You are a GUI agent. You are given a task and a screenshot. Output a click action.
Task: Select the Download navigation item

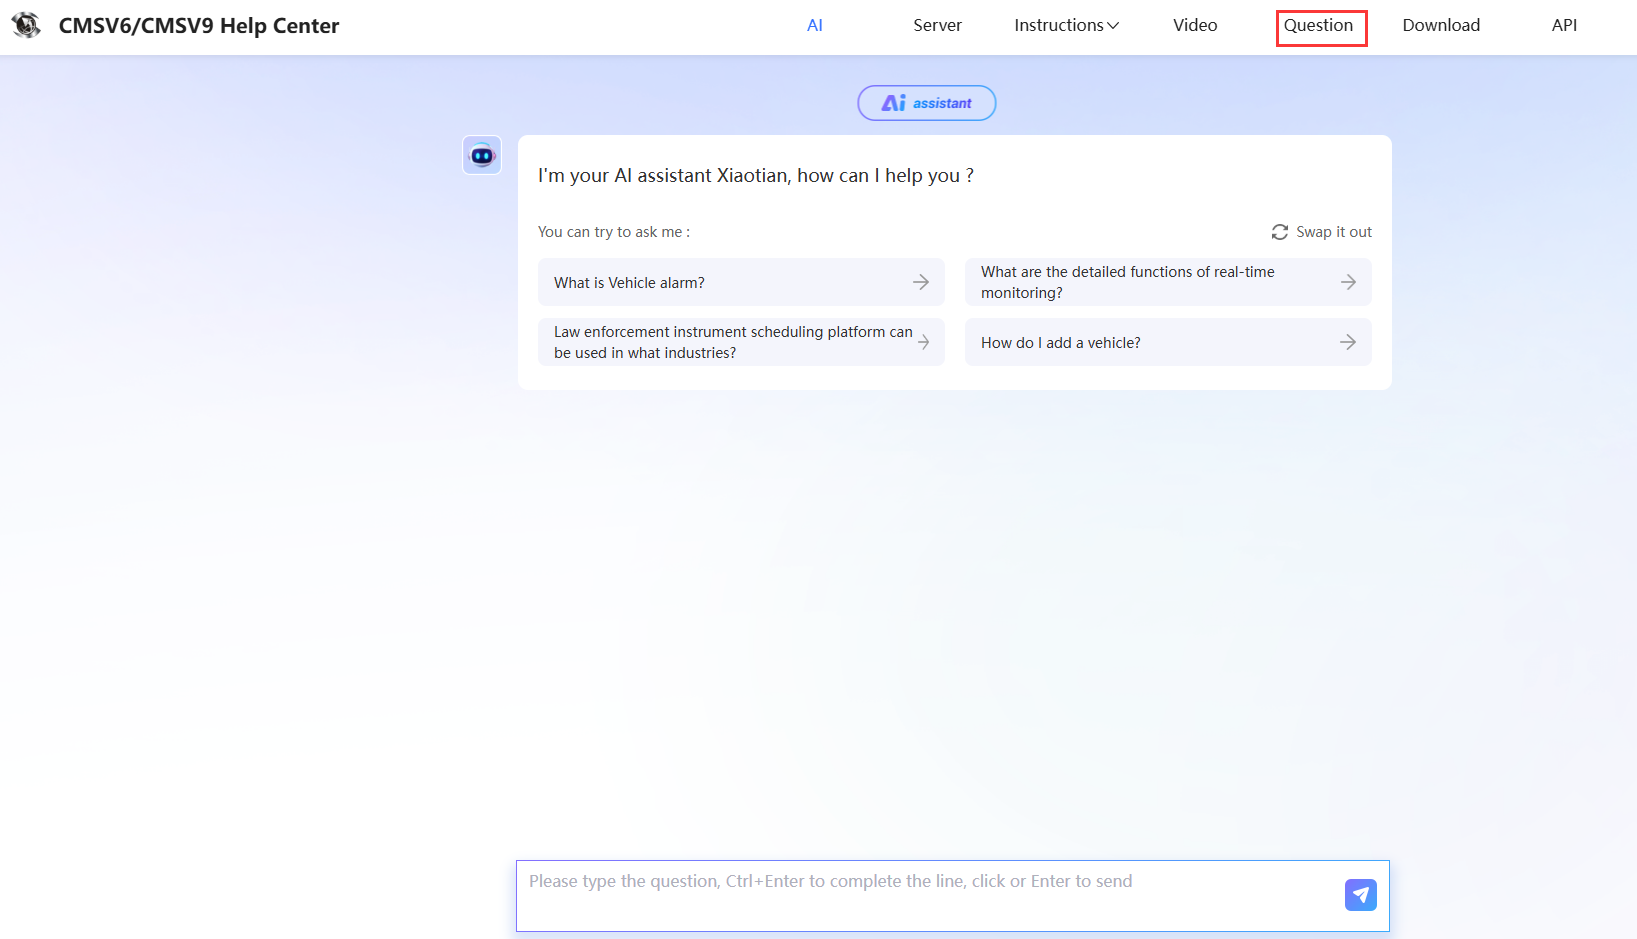(x=1441, y=25)
